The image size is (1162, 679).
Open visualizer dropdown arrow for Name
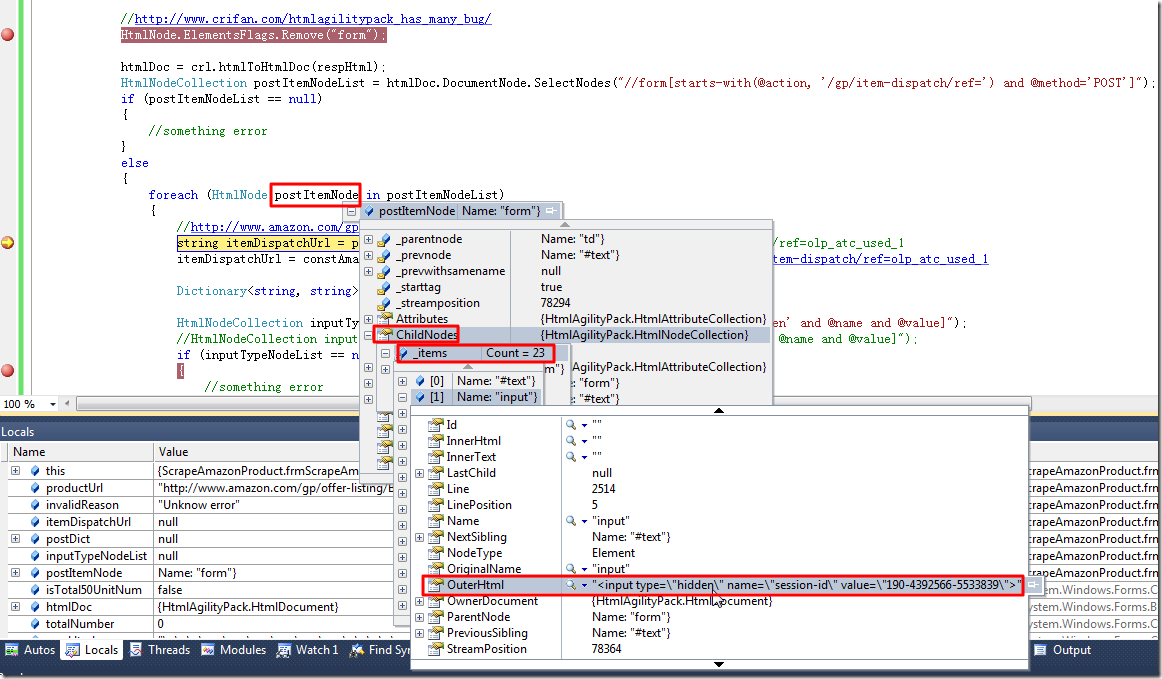tap(584, 522)
